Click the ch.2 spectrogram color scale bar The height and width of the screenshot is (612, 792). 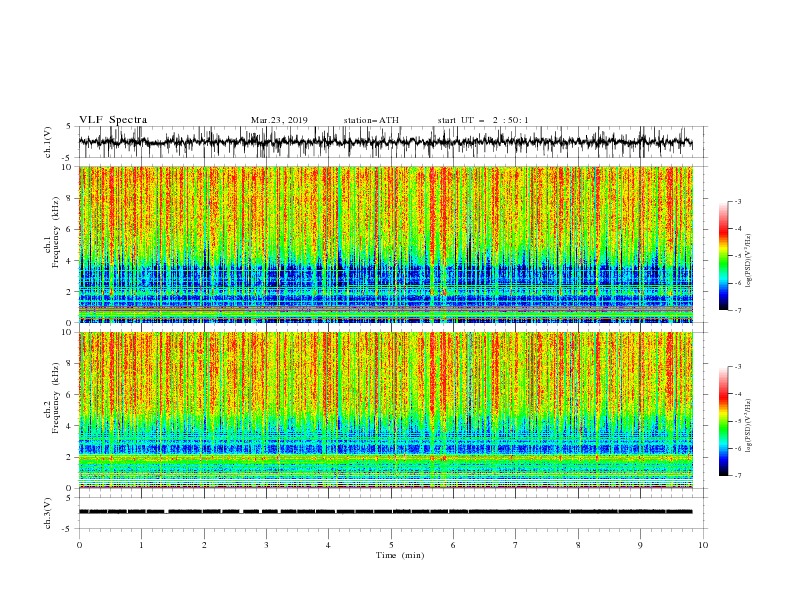[x=723, y=421]
